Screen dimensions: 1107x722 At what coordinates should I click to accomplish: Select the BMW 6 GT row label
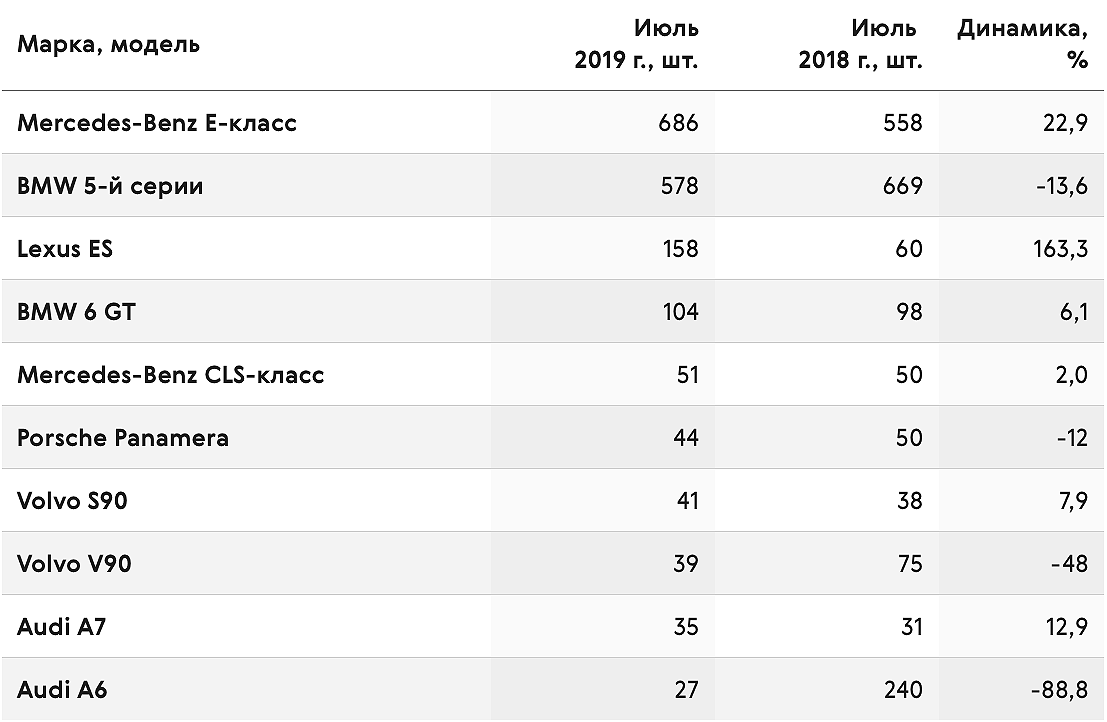click(76, 312)
